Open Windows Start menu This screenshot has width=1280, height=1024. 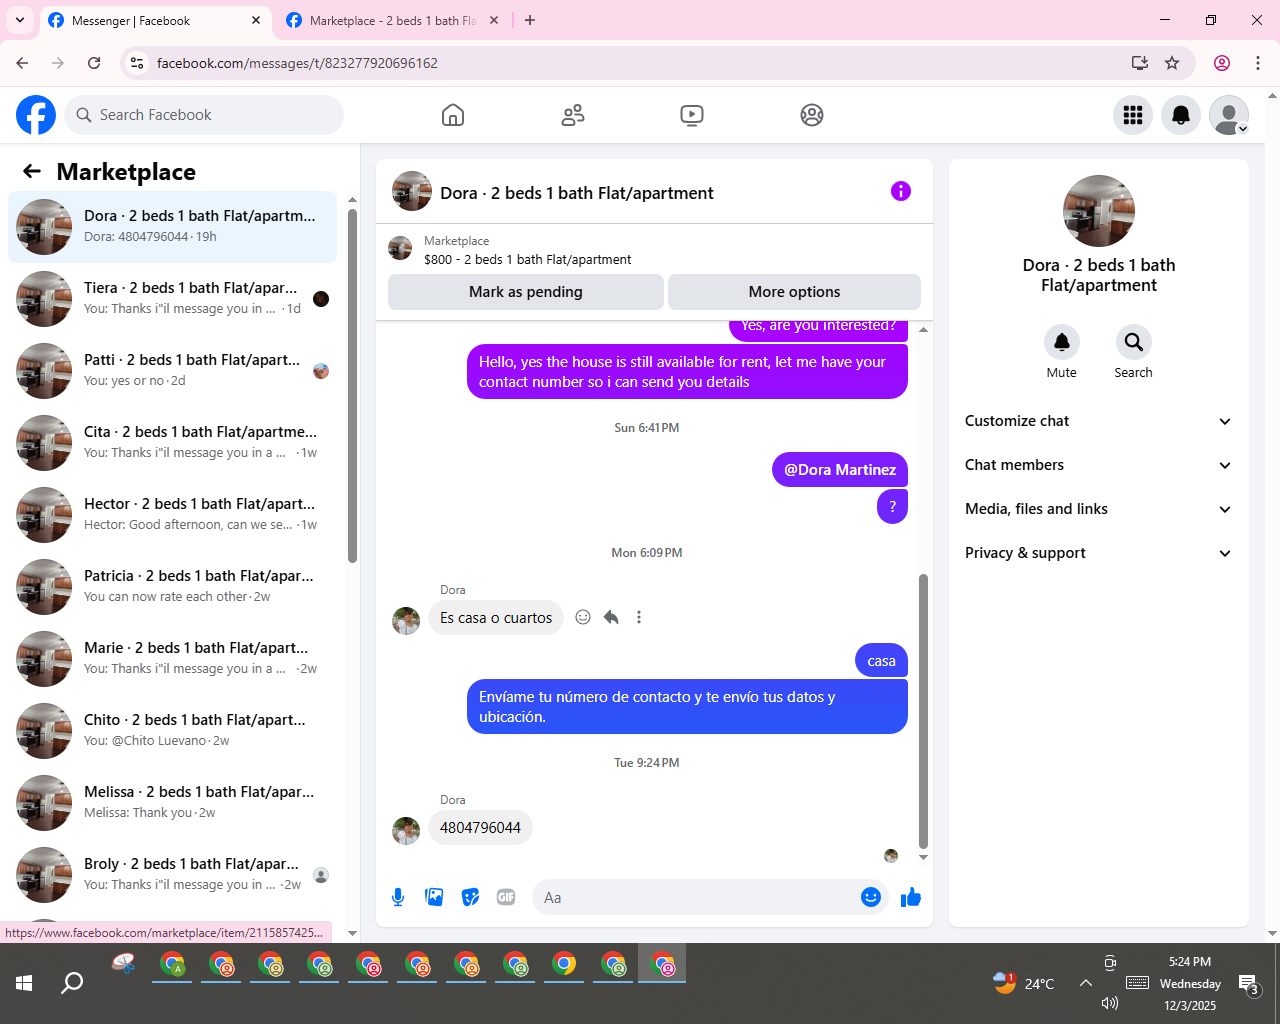24,983
